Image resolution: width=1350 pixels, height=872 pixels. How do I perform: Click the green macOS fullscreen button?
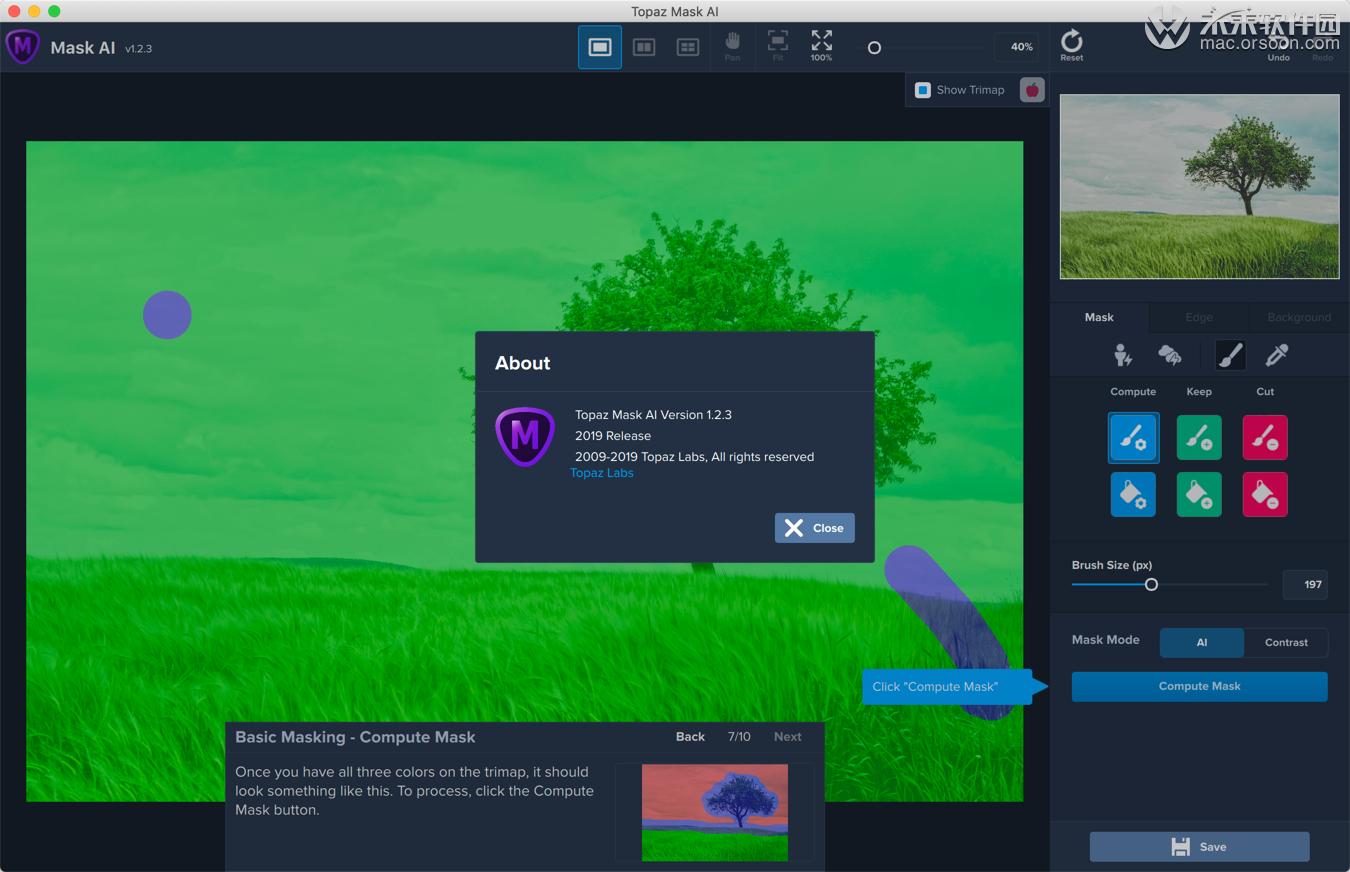[x=54, y=11]
